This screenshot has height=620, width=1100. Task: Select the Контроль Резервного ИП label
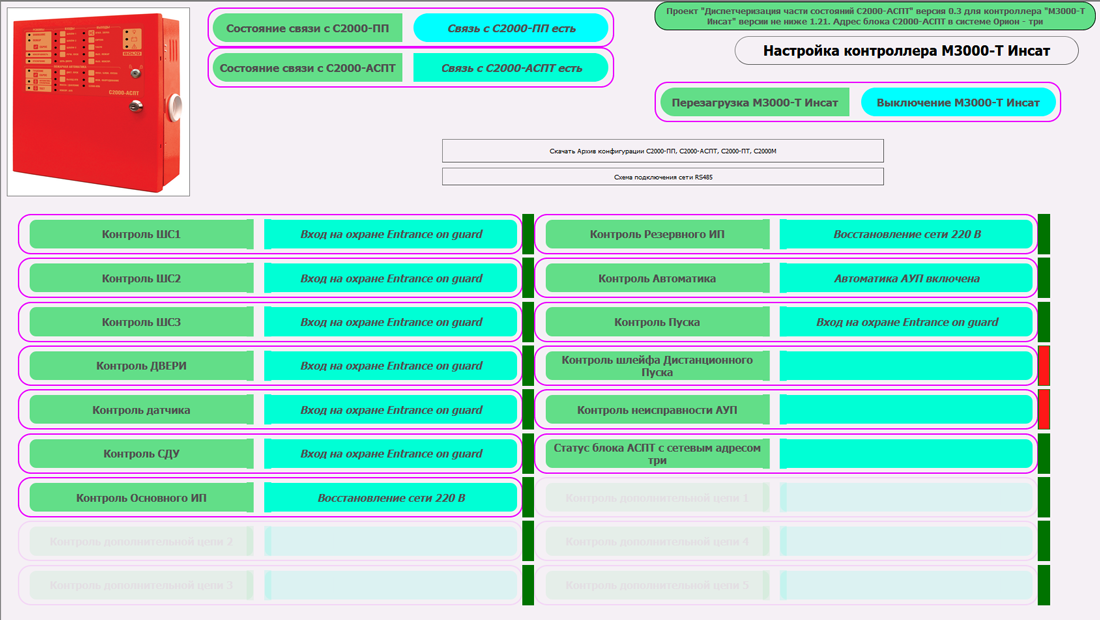click(657, 234)
